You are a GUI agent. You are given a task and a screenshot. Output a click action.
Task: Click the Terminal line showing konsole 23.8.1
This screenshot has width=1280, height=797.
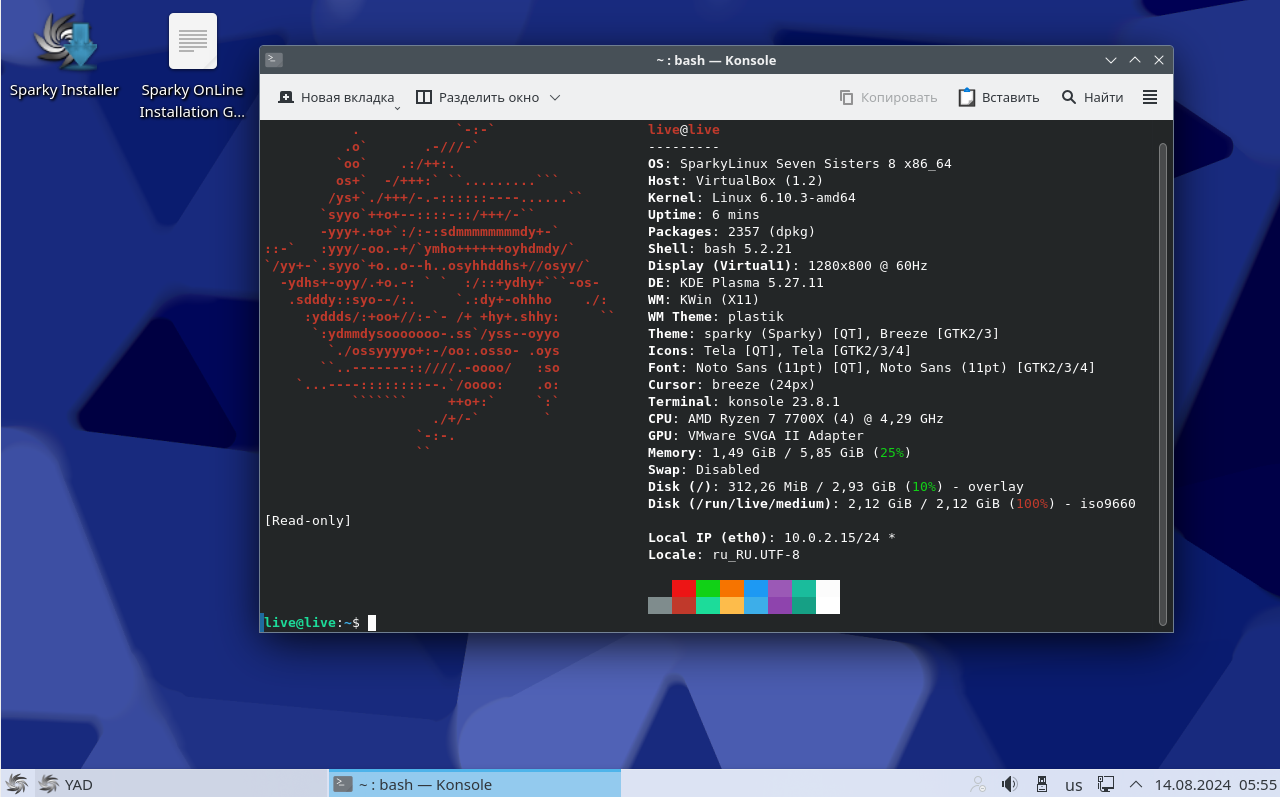[x=744, y=402]
